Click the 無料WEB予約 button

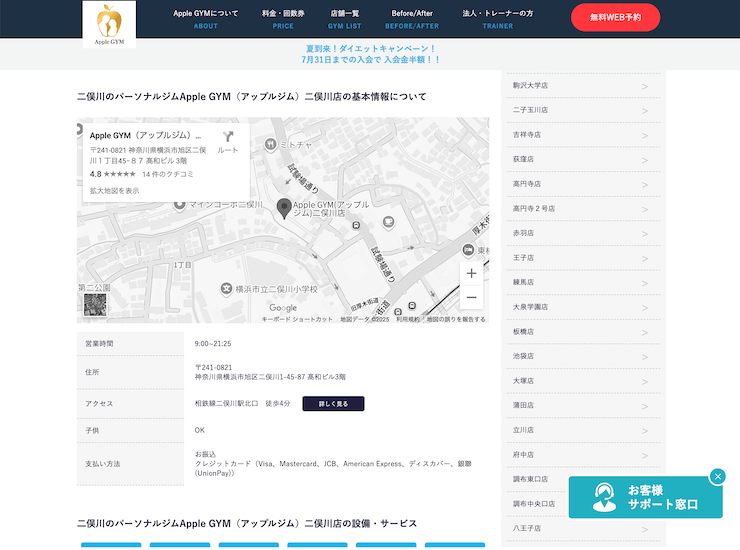tap(615, 17)
